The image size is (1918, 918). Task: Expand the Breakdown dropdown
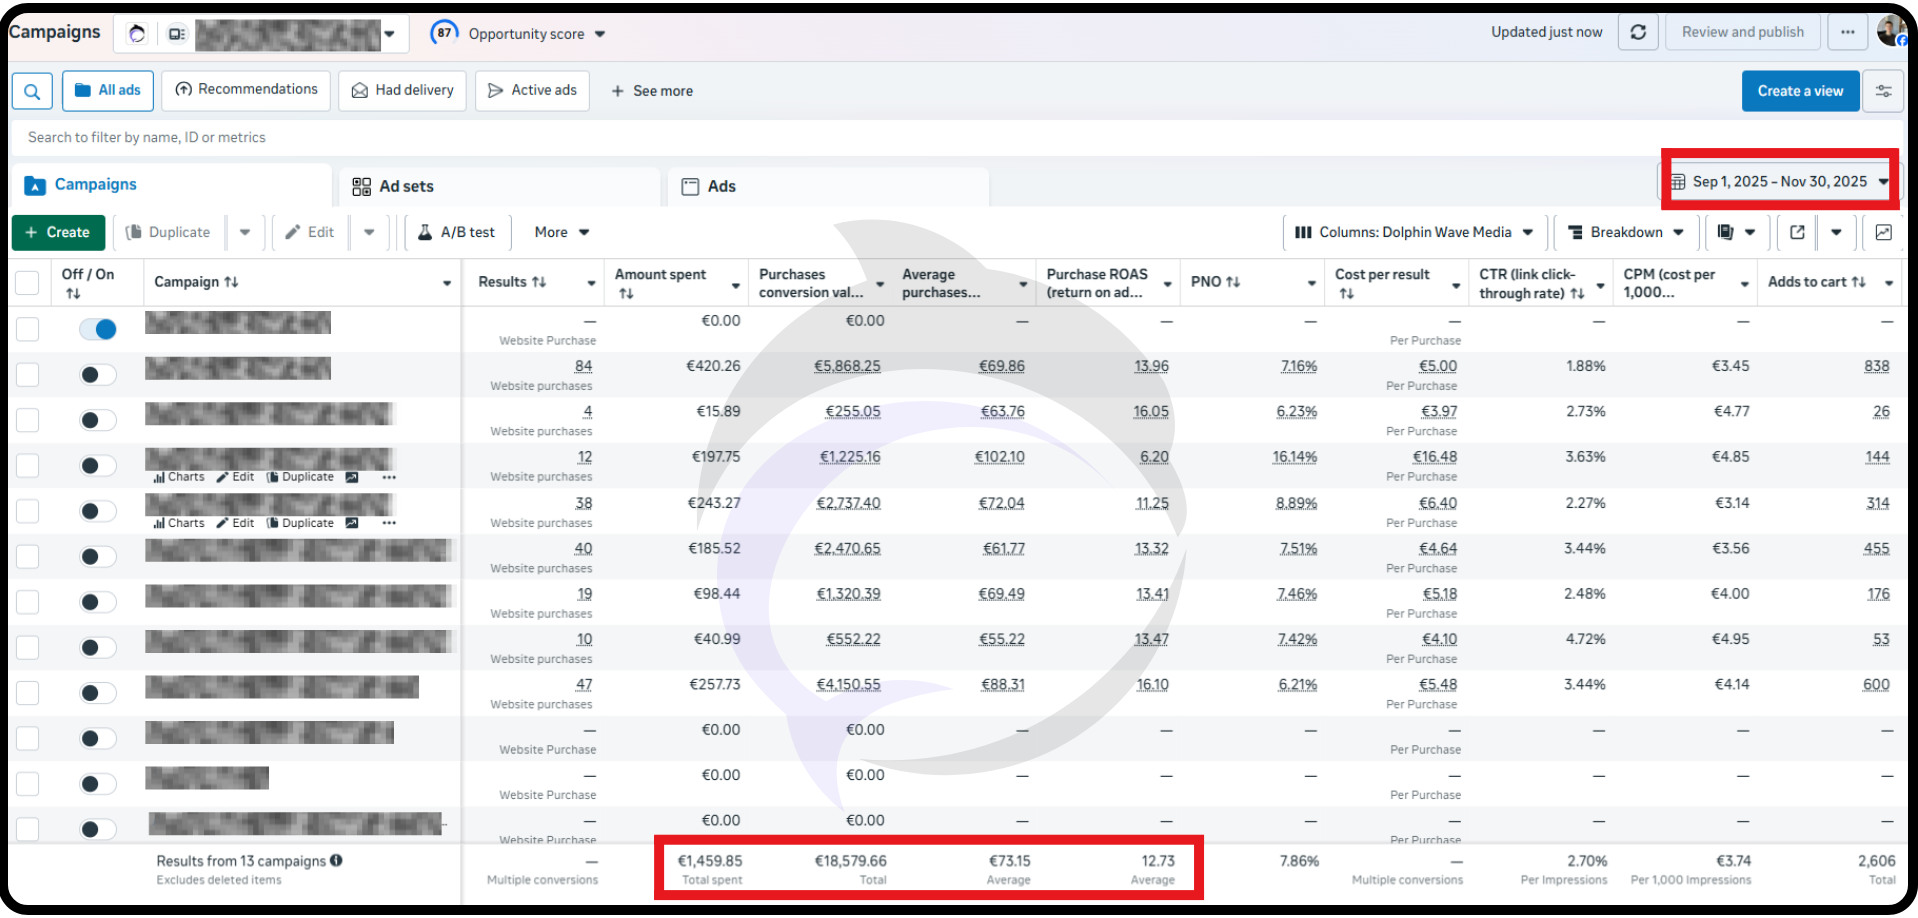tap(1626, 232)
